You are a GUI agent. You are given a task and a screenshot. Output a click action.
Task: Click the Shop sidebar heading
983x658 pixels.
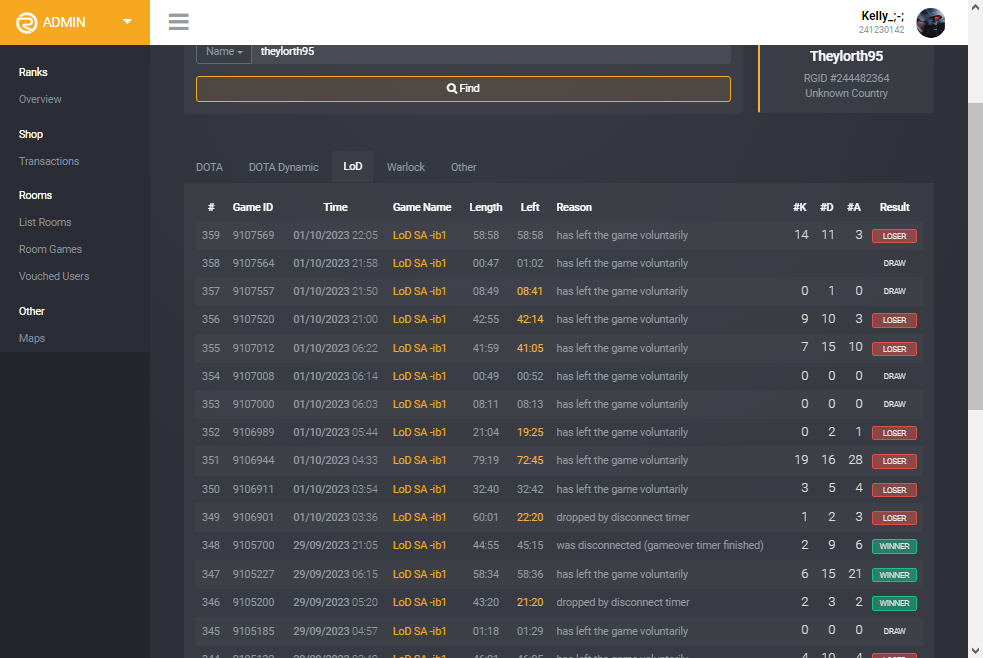tap(31, 134)
